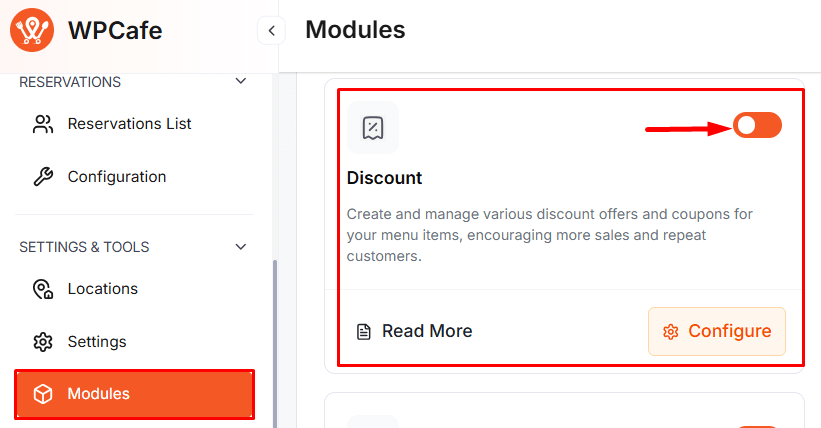Click the Locations pin icon
This screenshot has width=821, height=428.
pos(43,289)
